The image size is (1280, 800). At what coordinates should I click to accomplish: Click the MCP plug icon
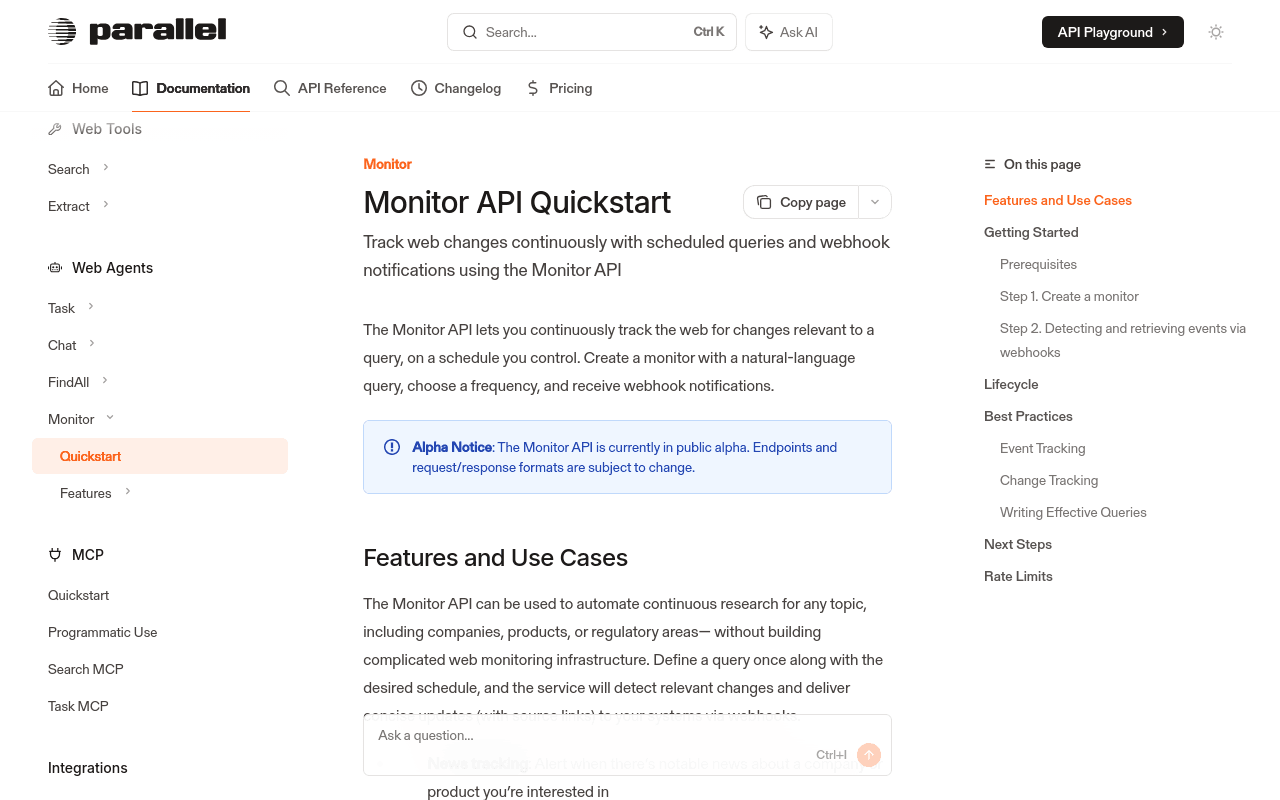55,555
